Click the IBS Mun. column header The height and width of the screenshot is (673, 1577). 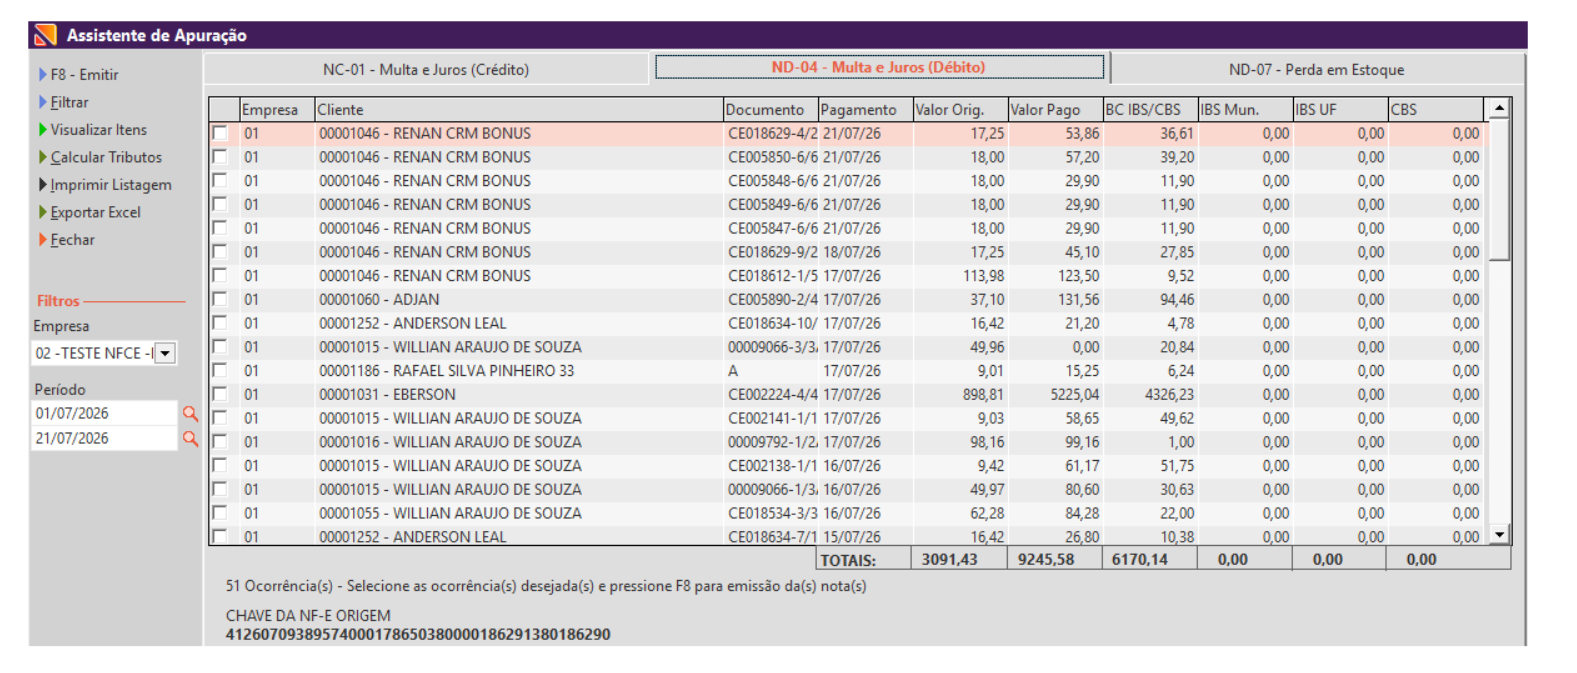click(x=1245, y=109)
